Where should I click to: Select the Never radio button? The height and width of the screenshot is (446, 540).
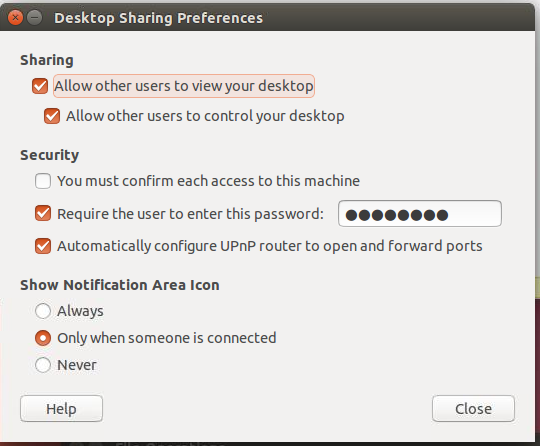tap(43, 365)
